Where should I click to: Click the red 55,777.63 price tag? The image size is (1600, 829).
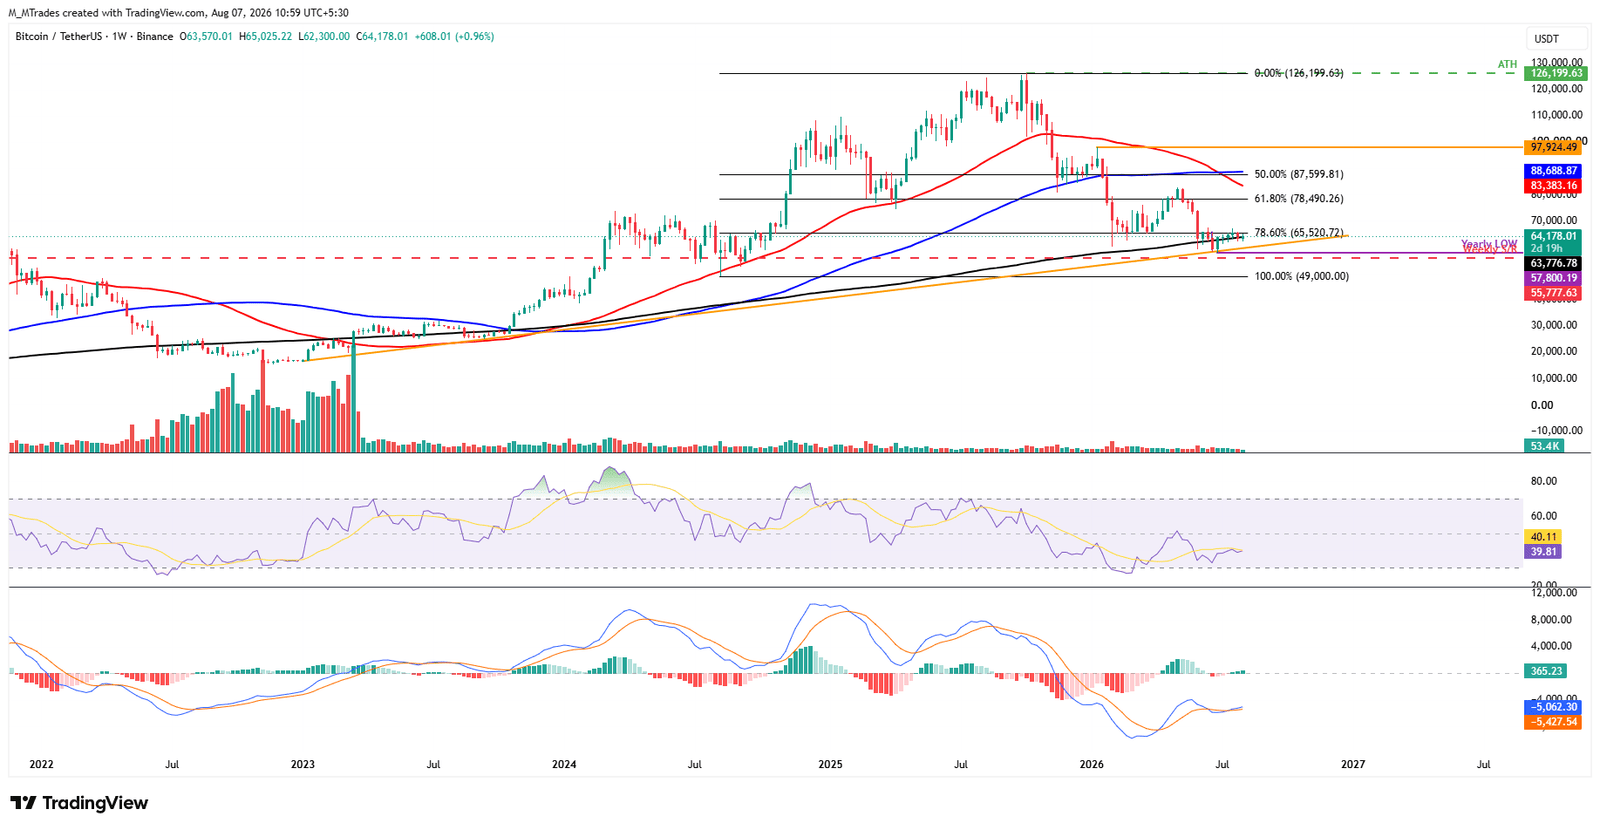[1553, 293]
